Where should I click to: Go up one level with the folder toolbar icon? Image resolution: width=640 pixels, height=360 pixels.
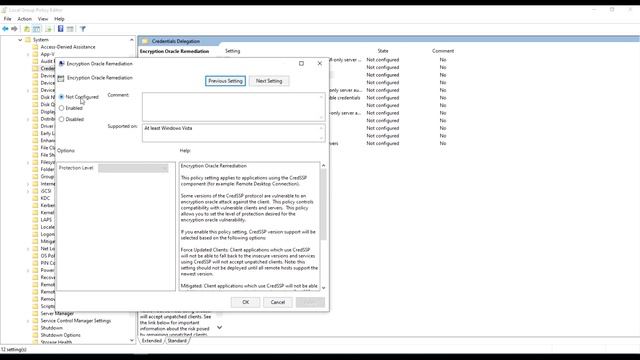coord(27,29)
